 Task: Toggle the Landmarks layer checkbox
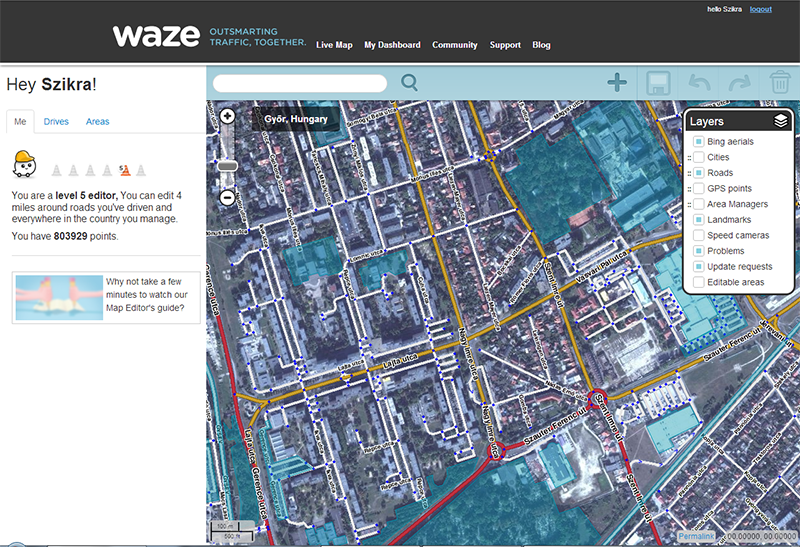click(698, 219)
